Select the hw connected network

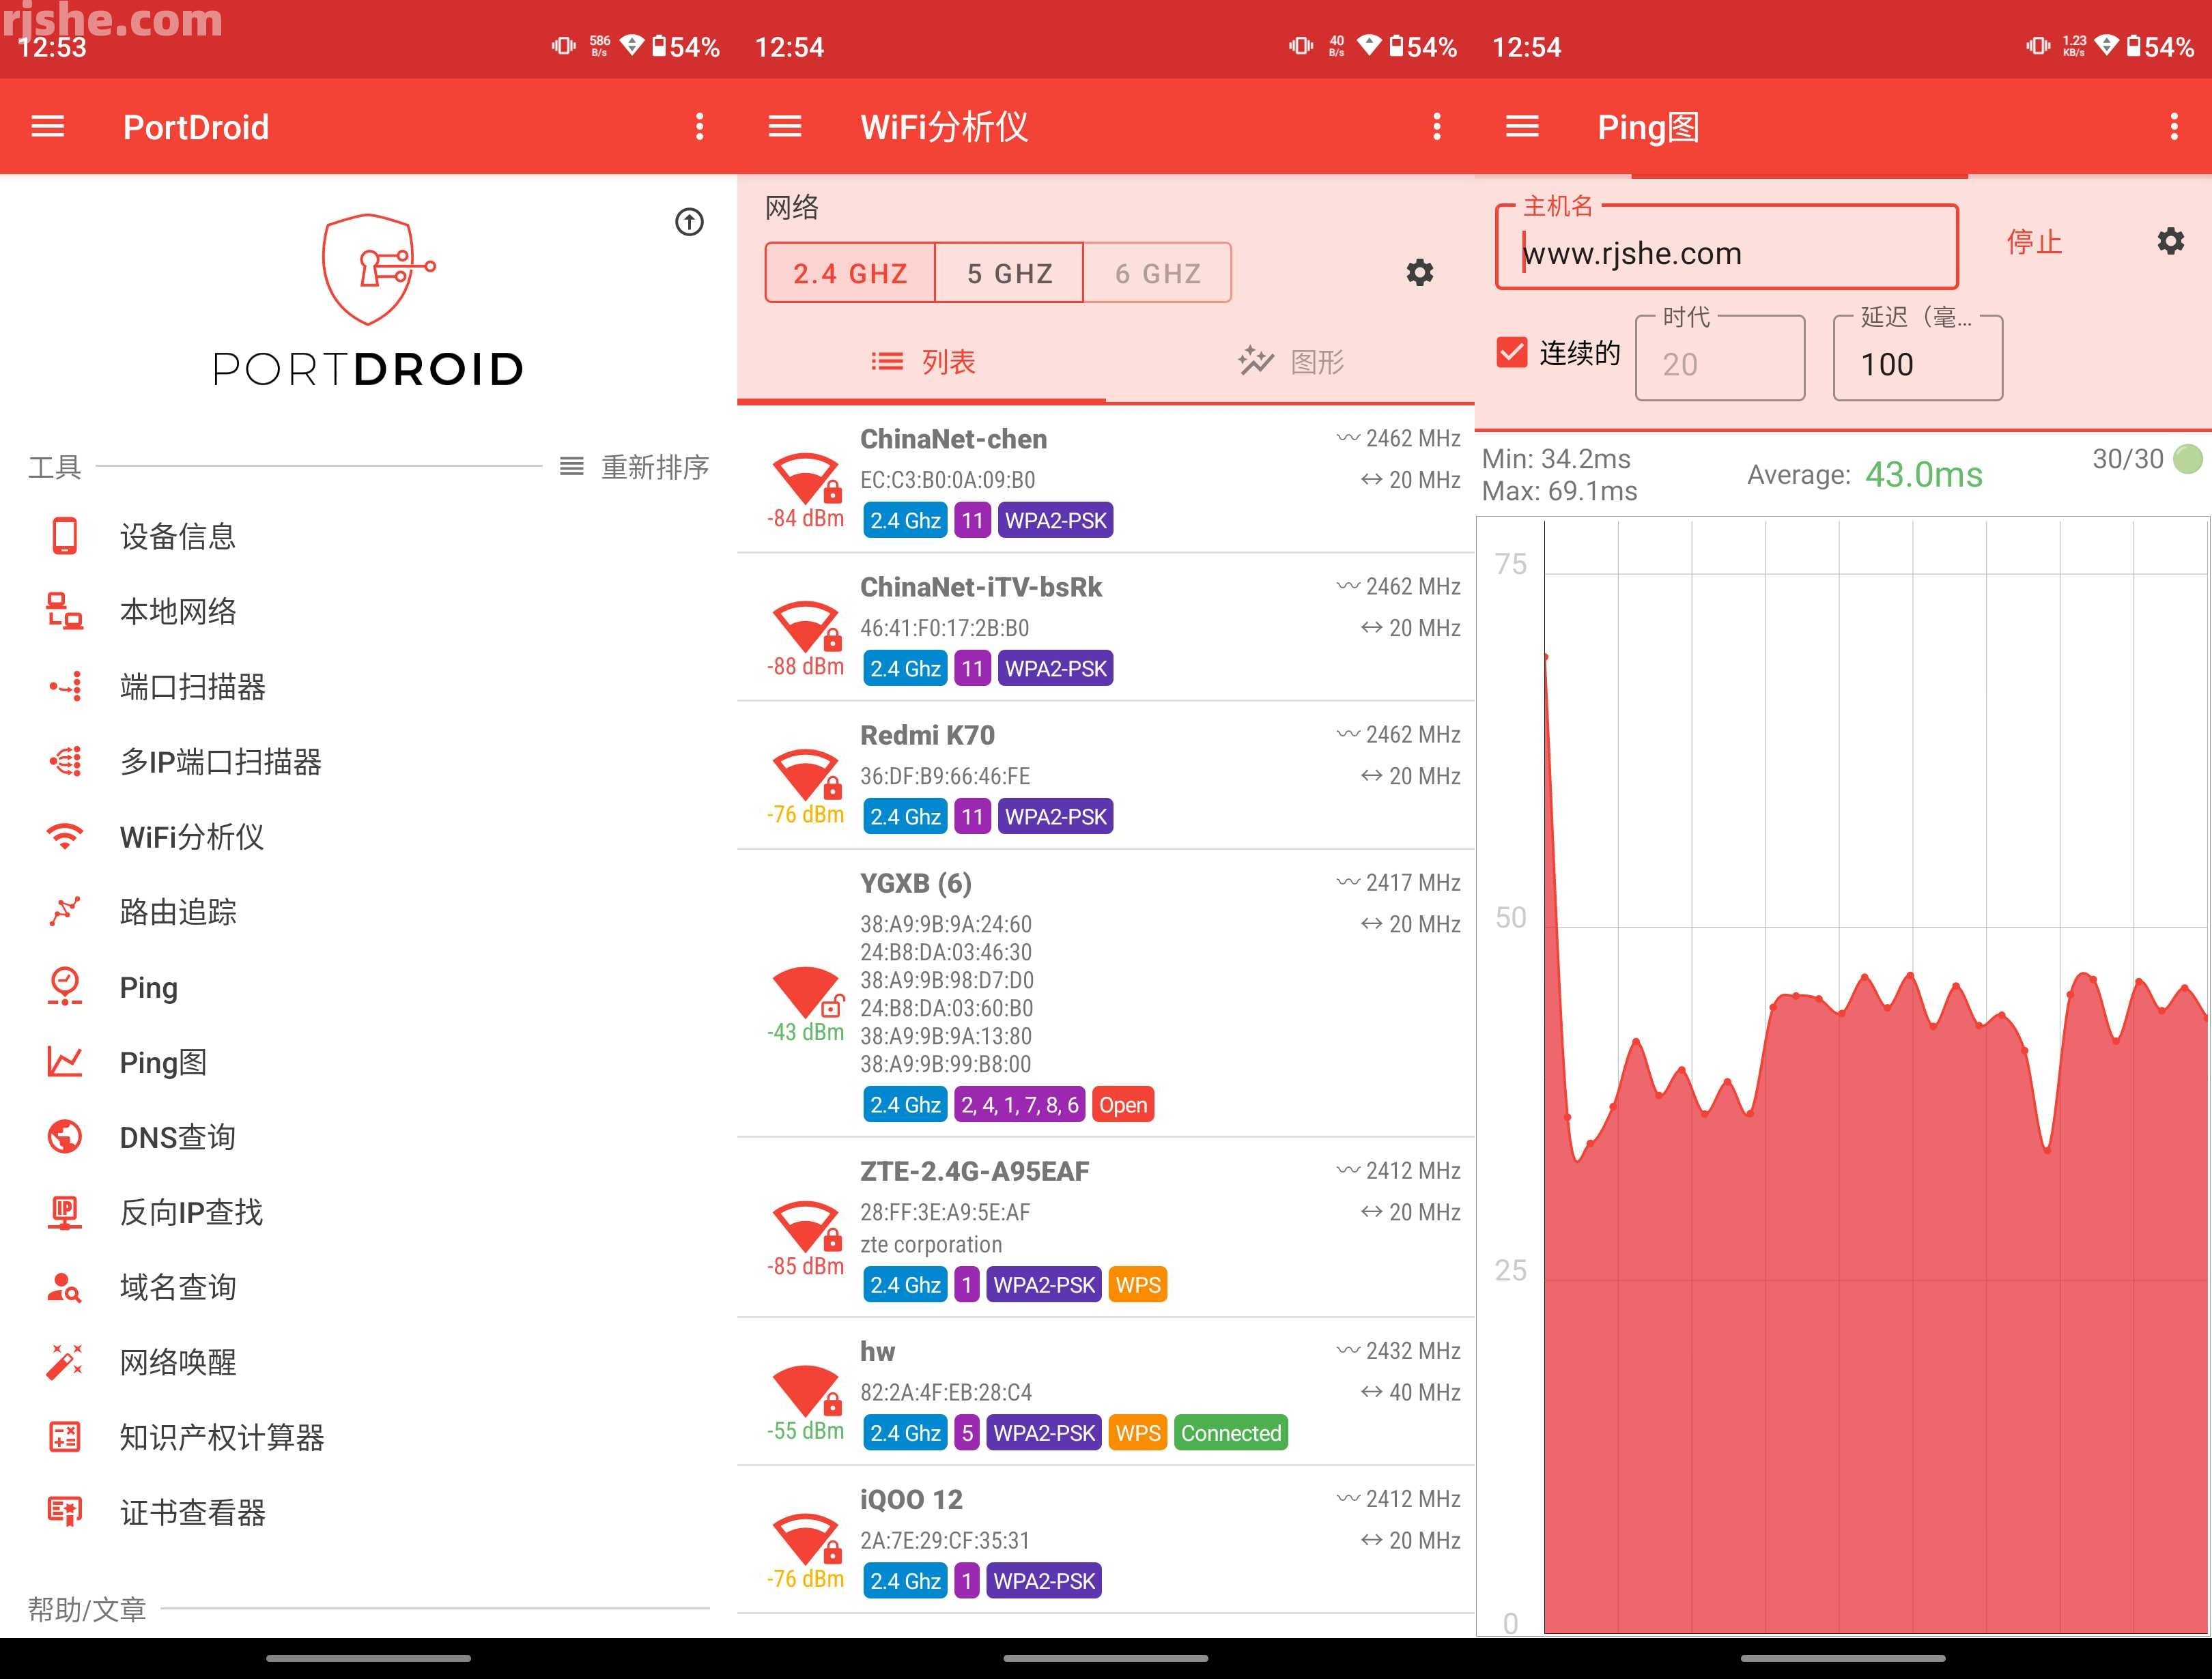1106,1391
